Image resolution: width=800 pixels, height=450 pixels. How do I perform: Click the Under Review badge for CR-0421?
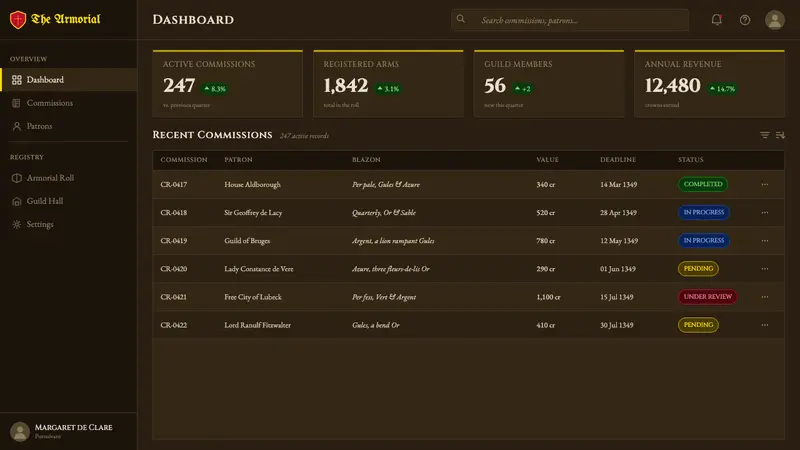(x=707, y=296)
